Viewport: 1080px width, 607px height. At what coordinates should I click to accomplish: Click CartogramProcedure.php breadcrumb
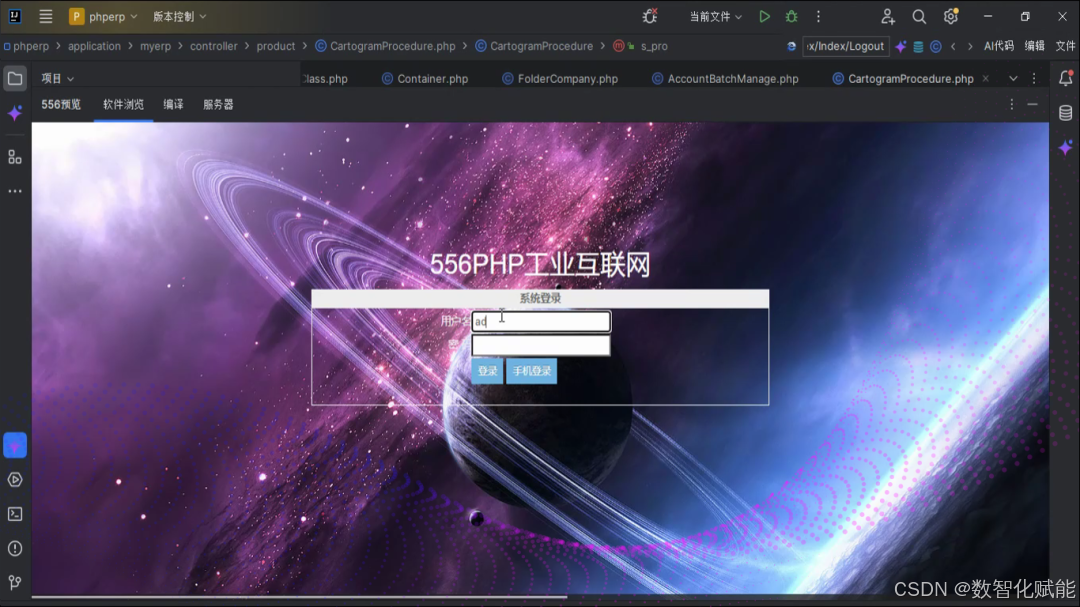(x=386, y=46)
